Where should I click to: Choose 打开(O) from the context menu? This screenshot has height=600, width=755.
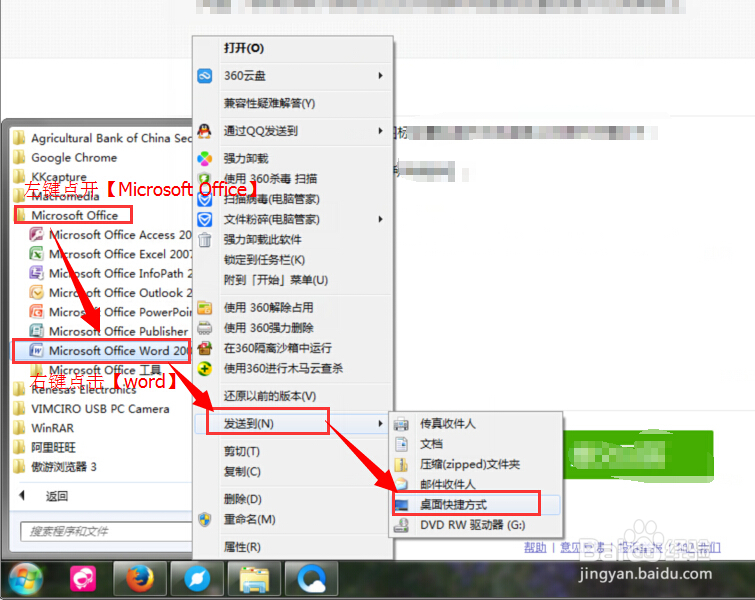click(x=244, y=48)
